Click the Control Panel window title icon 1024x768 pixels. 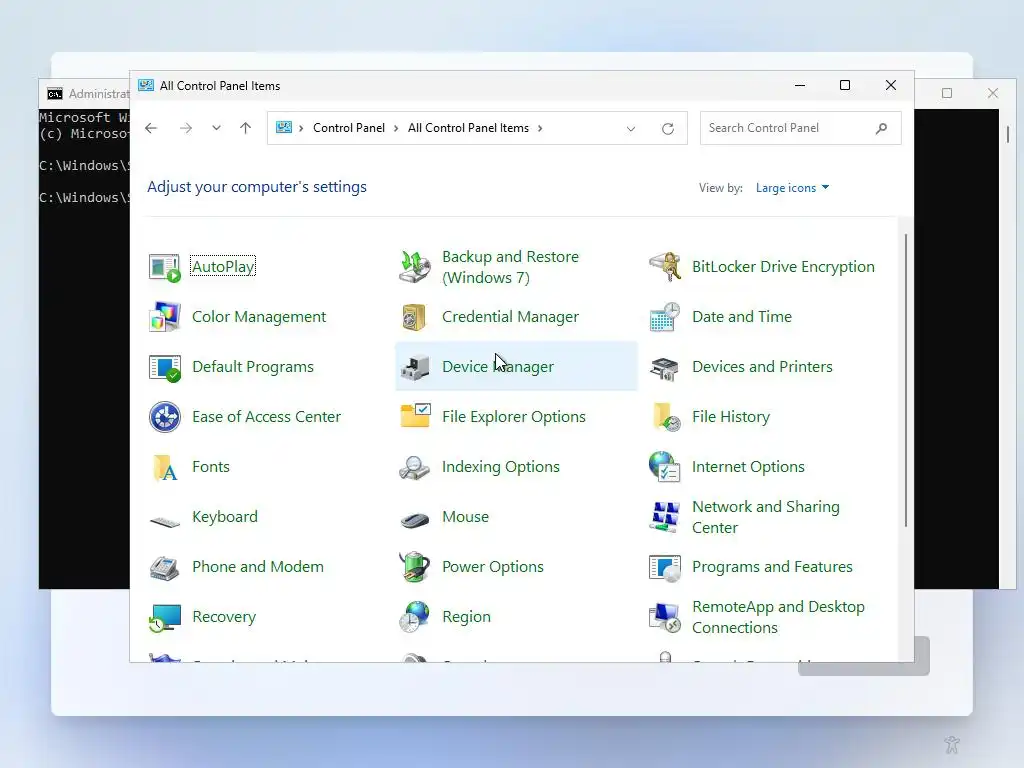[x=146, y=86]
